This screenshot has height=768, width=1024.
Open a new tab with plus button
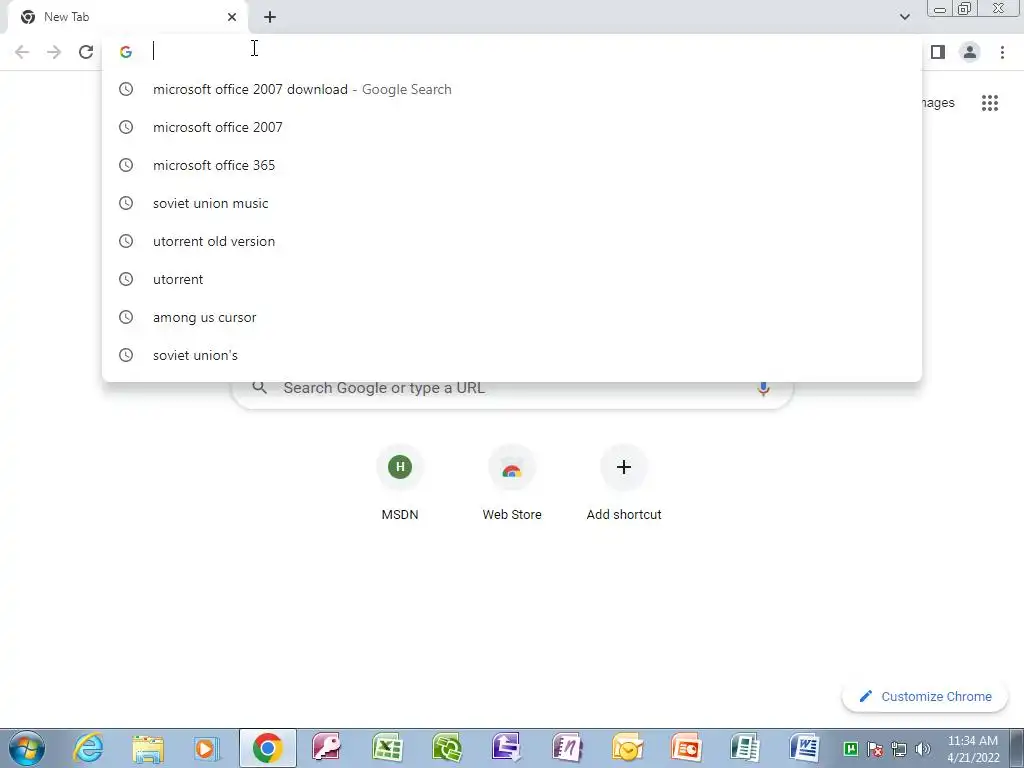pyautogui.click(x=270, y=17)
